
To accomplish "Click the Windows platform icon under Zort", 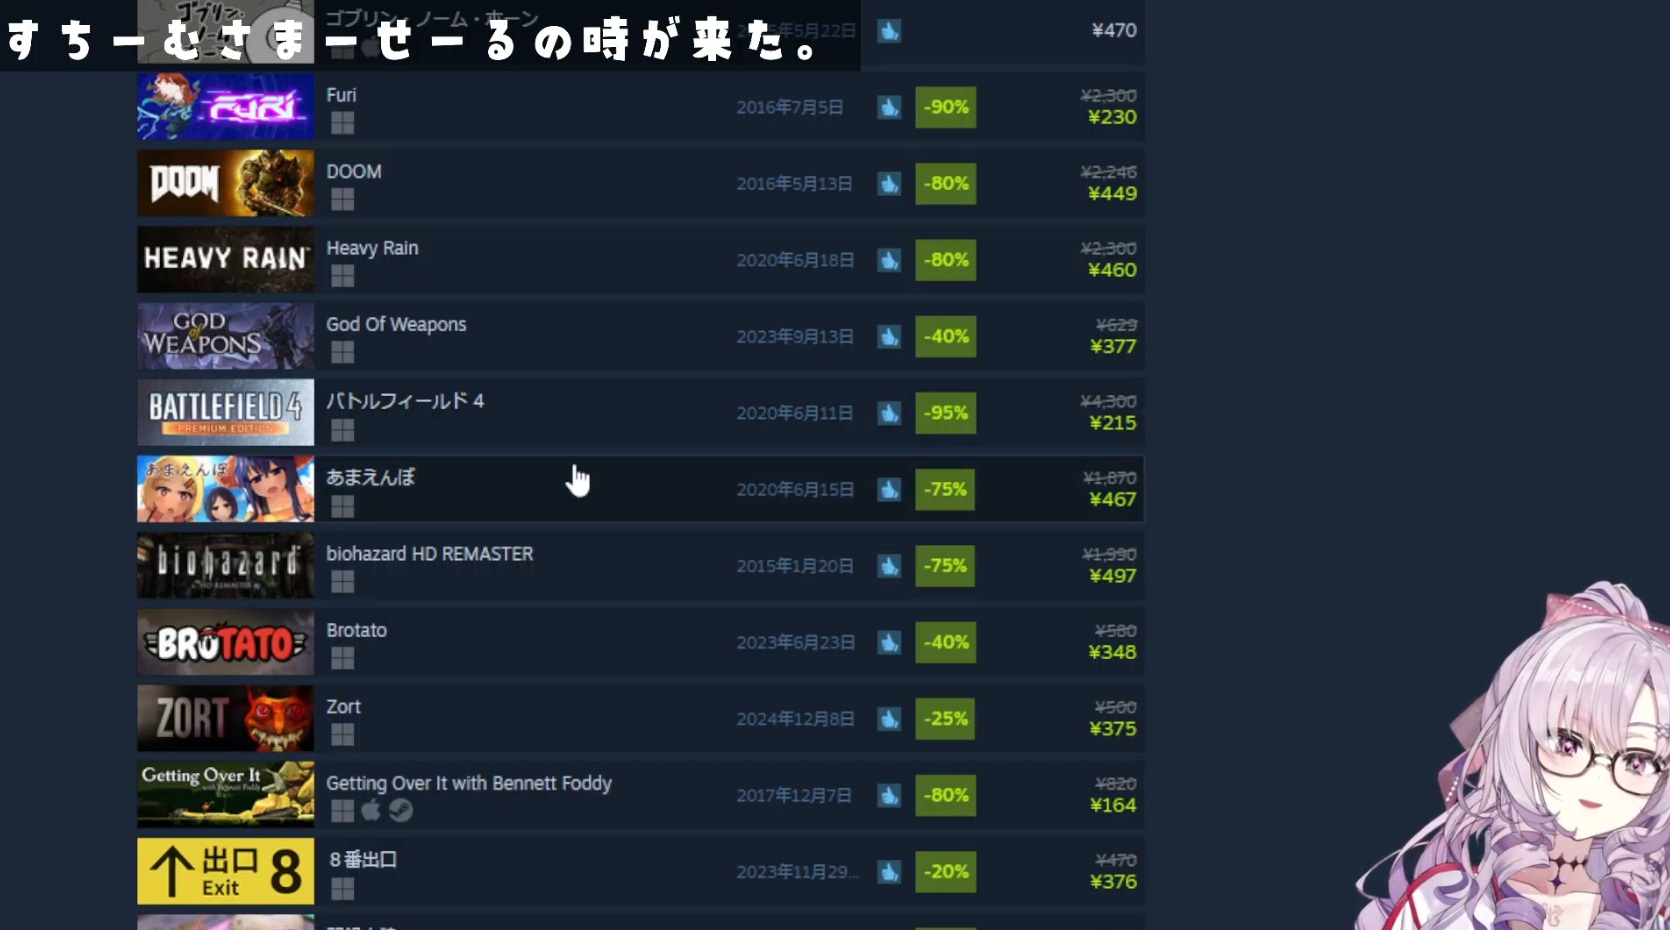I will point(342,735).
